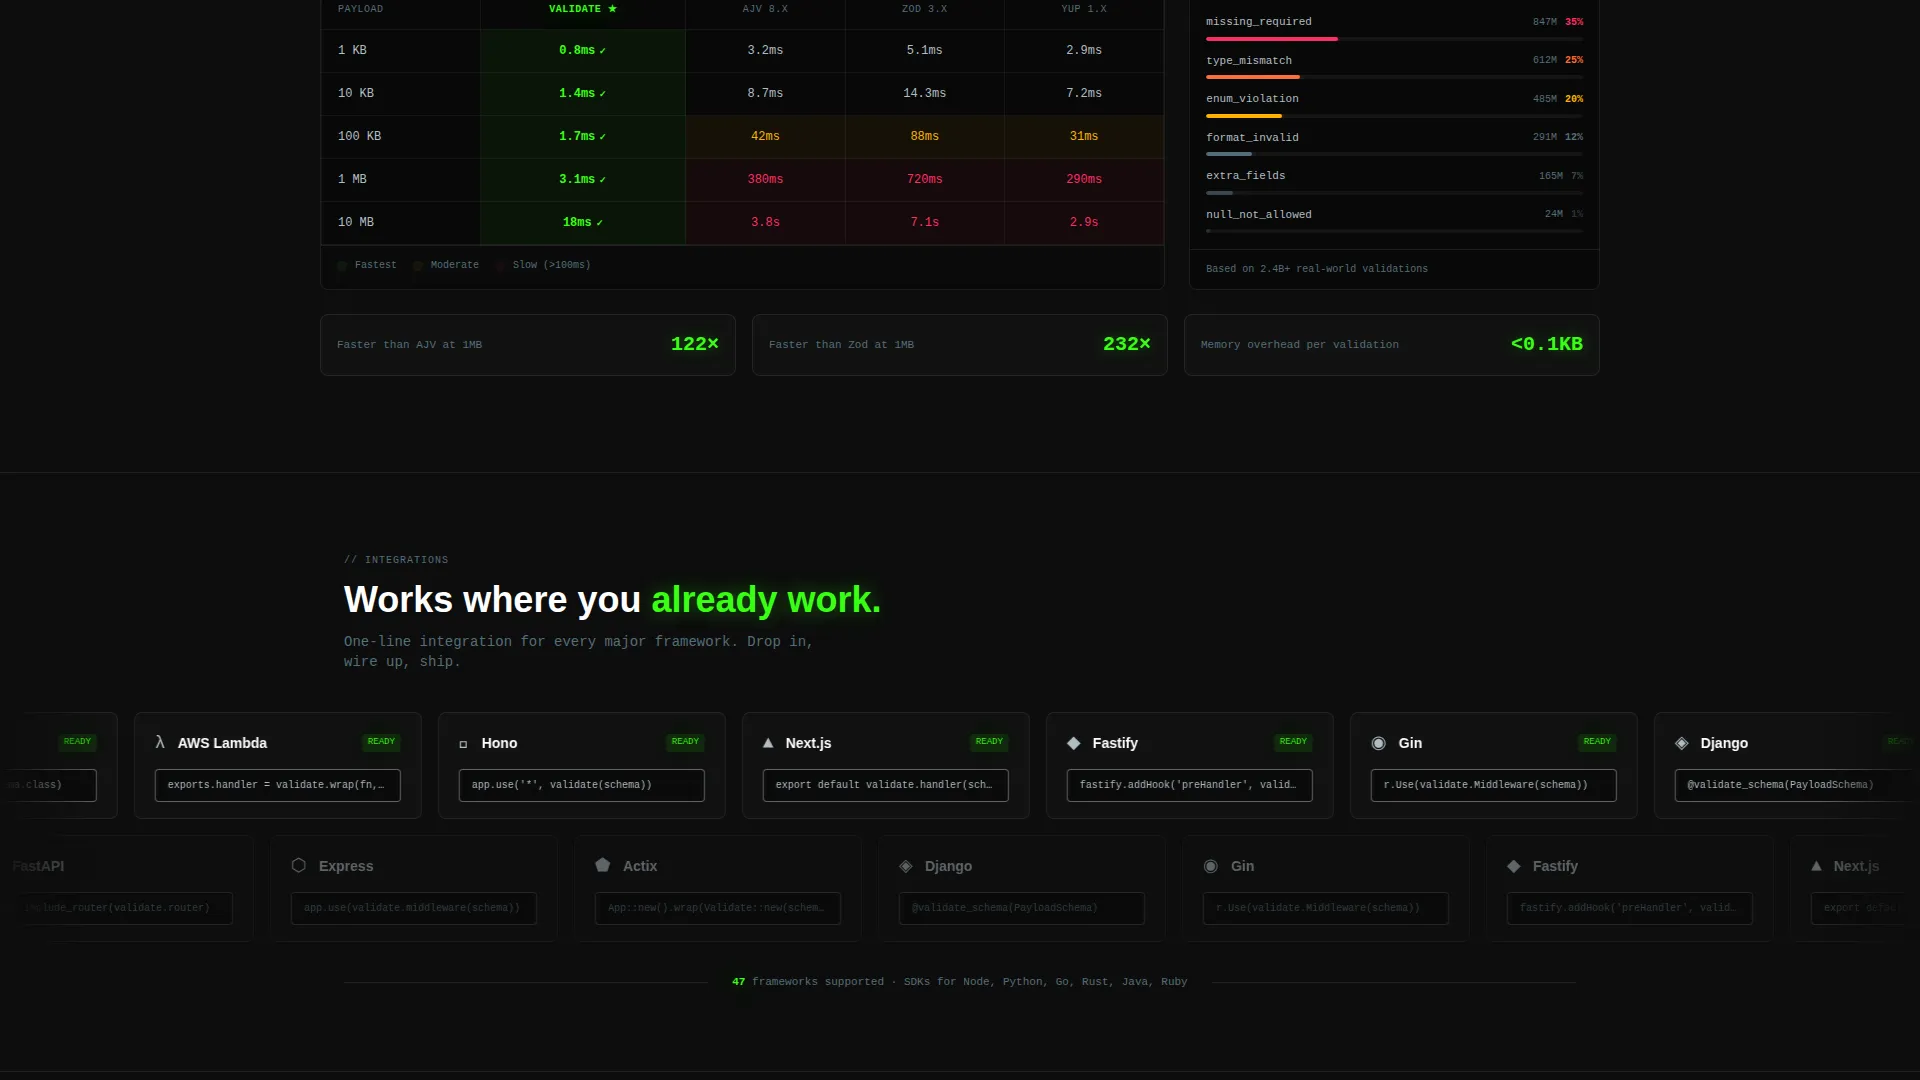This screenshot has width=1920, height=1080.
Task: Click the lambda icon on the AWS Lambda card
Action: click(160, 742)
